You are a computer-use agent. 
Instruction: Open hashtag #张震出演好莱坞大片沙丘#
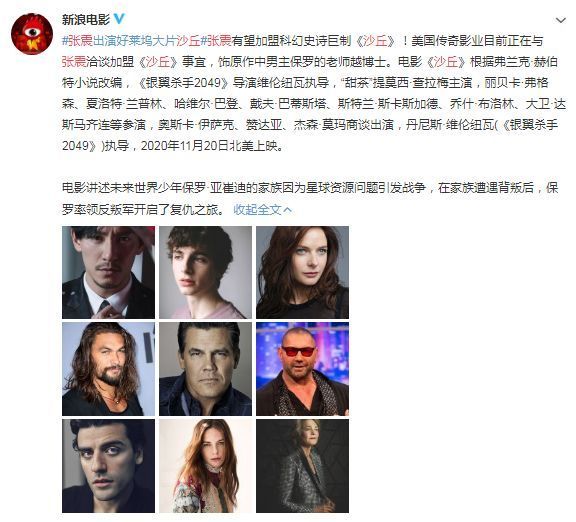click(x=133, y=40)
